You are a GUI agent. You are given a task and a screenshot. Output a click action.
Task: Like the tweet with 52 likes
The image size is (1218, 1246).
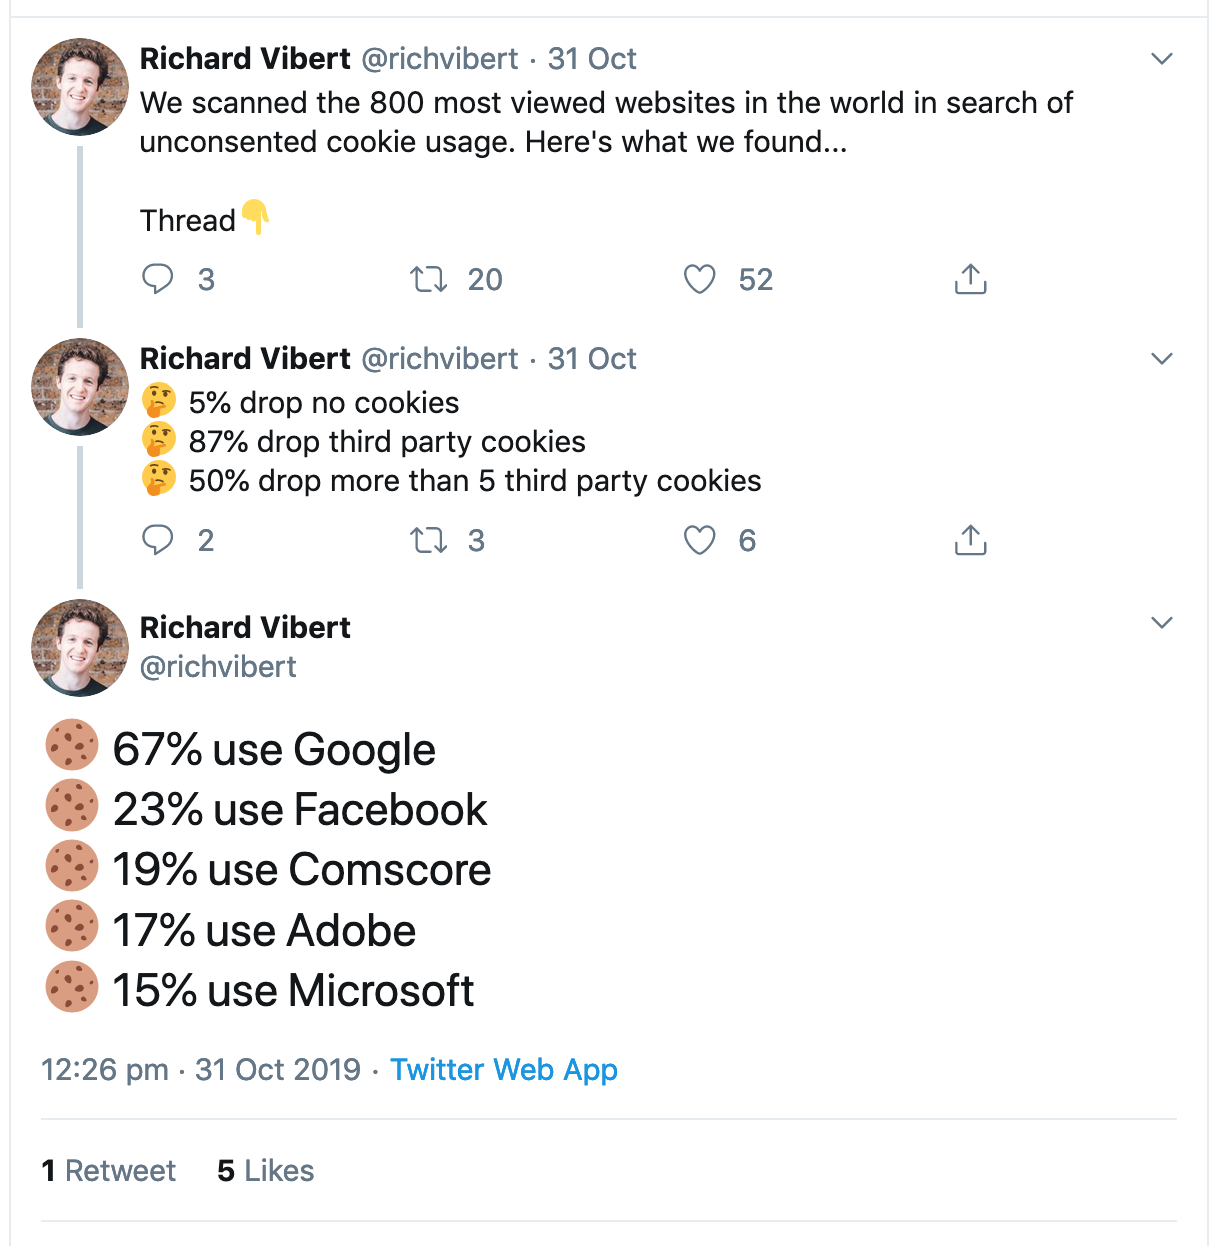pyautogui.click(x=700, y=279)
